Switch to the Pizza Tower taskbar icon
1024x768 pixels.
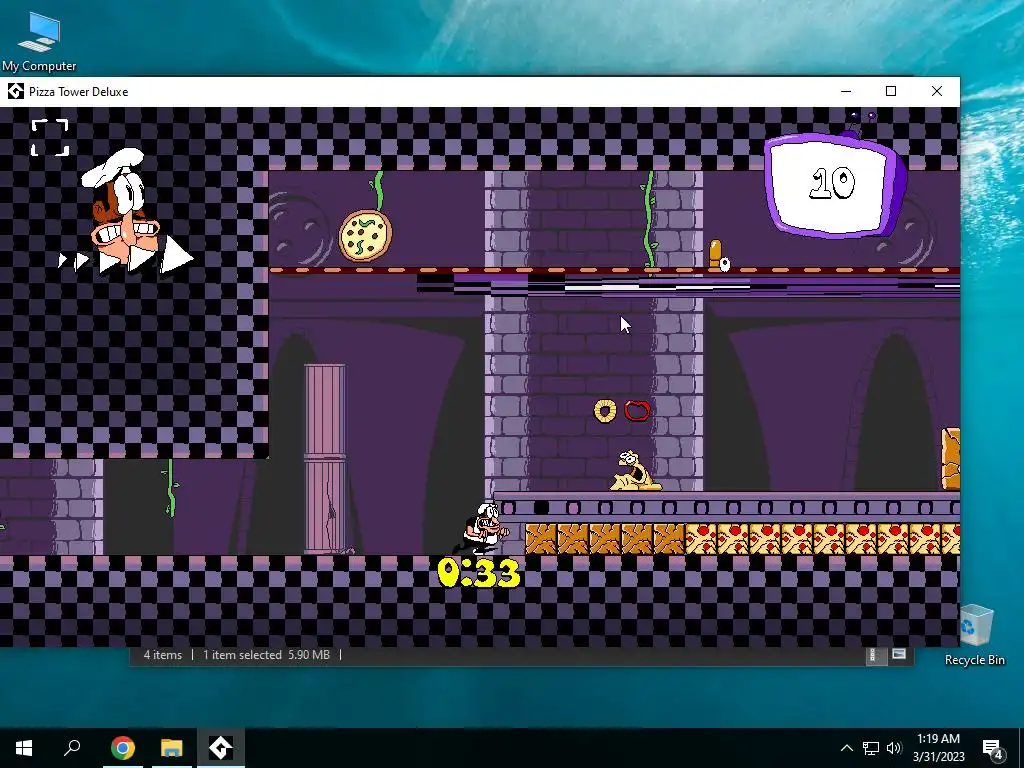(x=221, y=748)
